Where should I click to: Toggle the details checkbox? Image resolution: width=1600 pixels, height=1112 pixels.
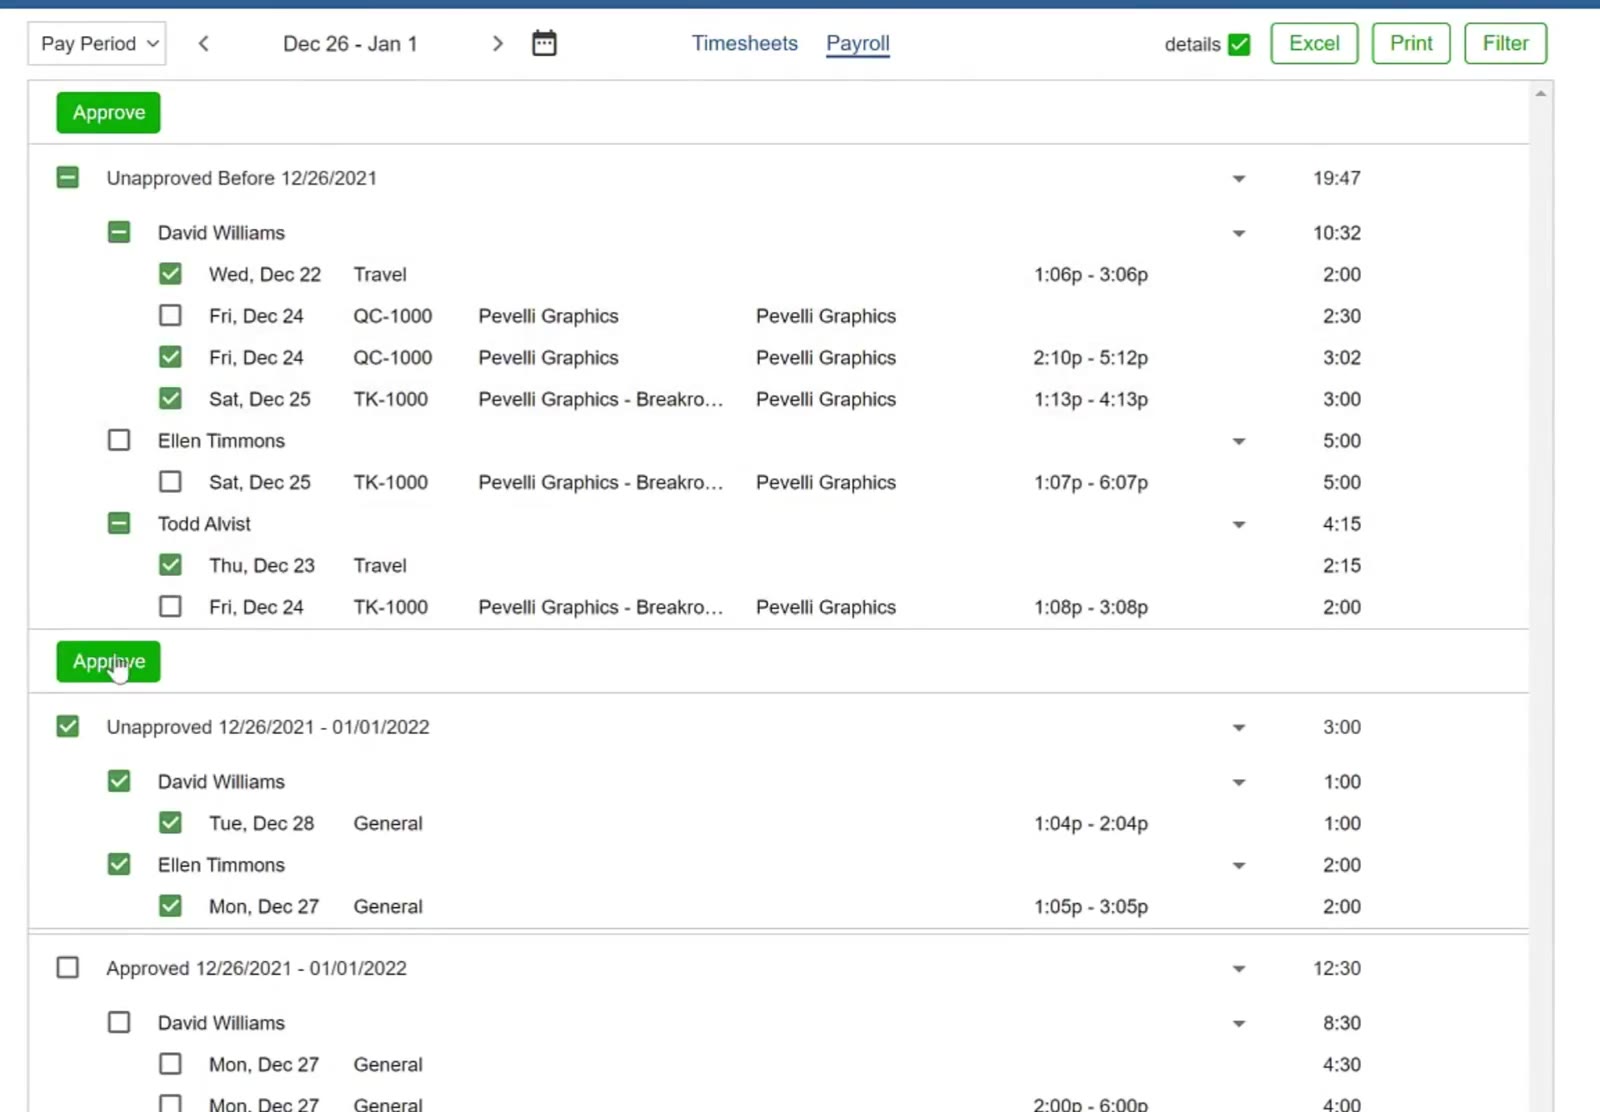click(1239, 44)
